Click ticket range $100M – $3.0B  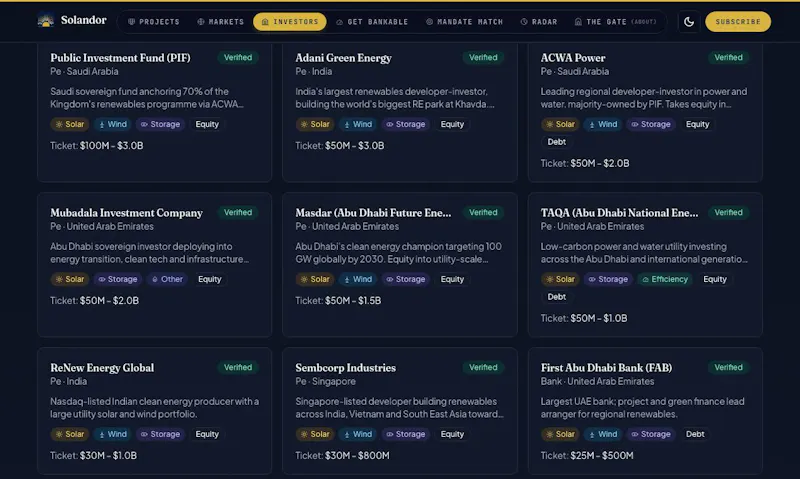(112, 146)
